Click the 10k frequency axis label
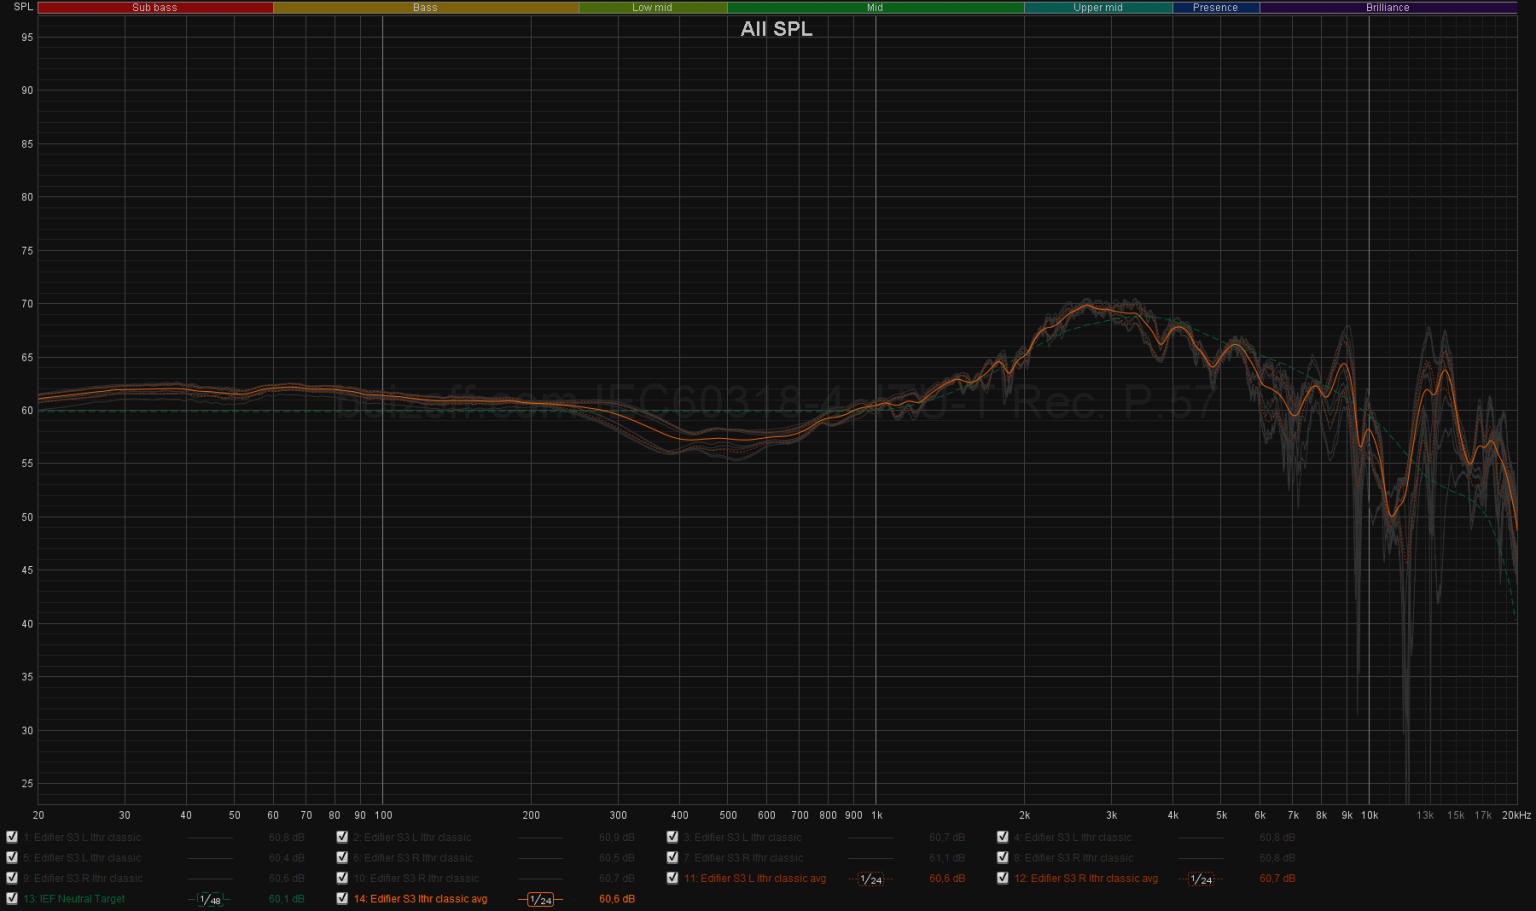This screenshot has height=911, width=1536. coord(1370,815)
